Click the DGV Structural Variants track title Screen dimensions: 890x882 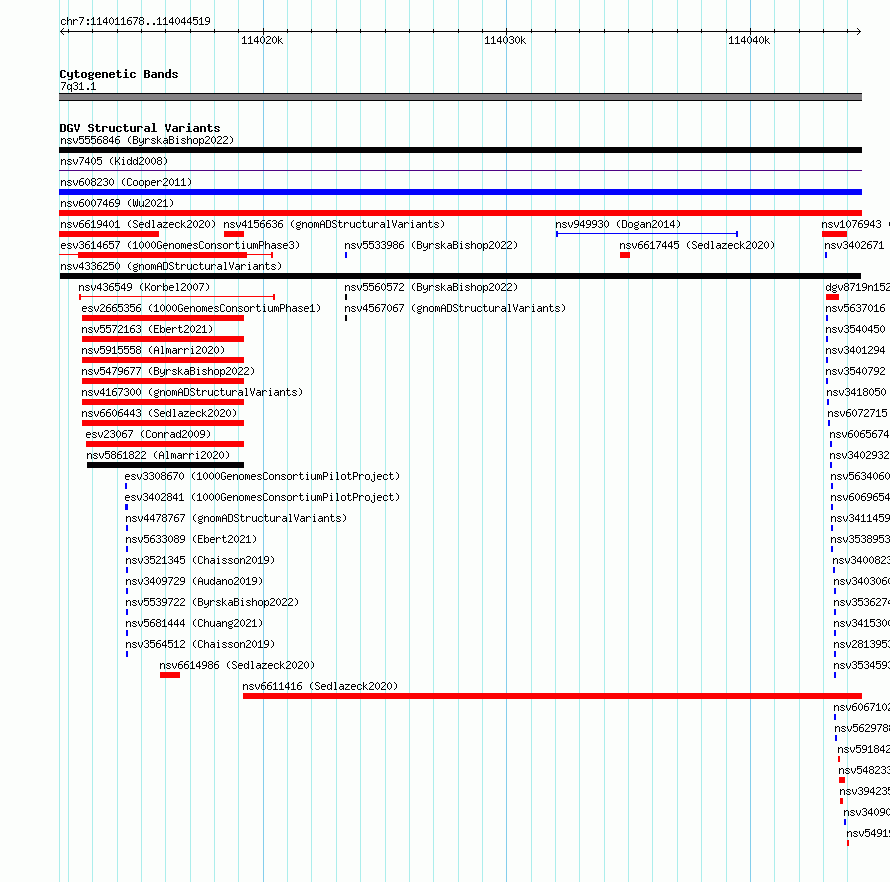tap(140, 128)
